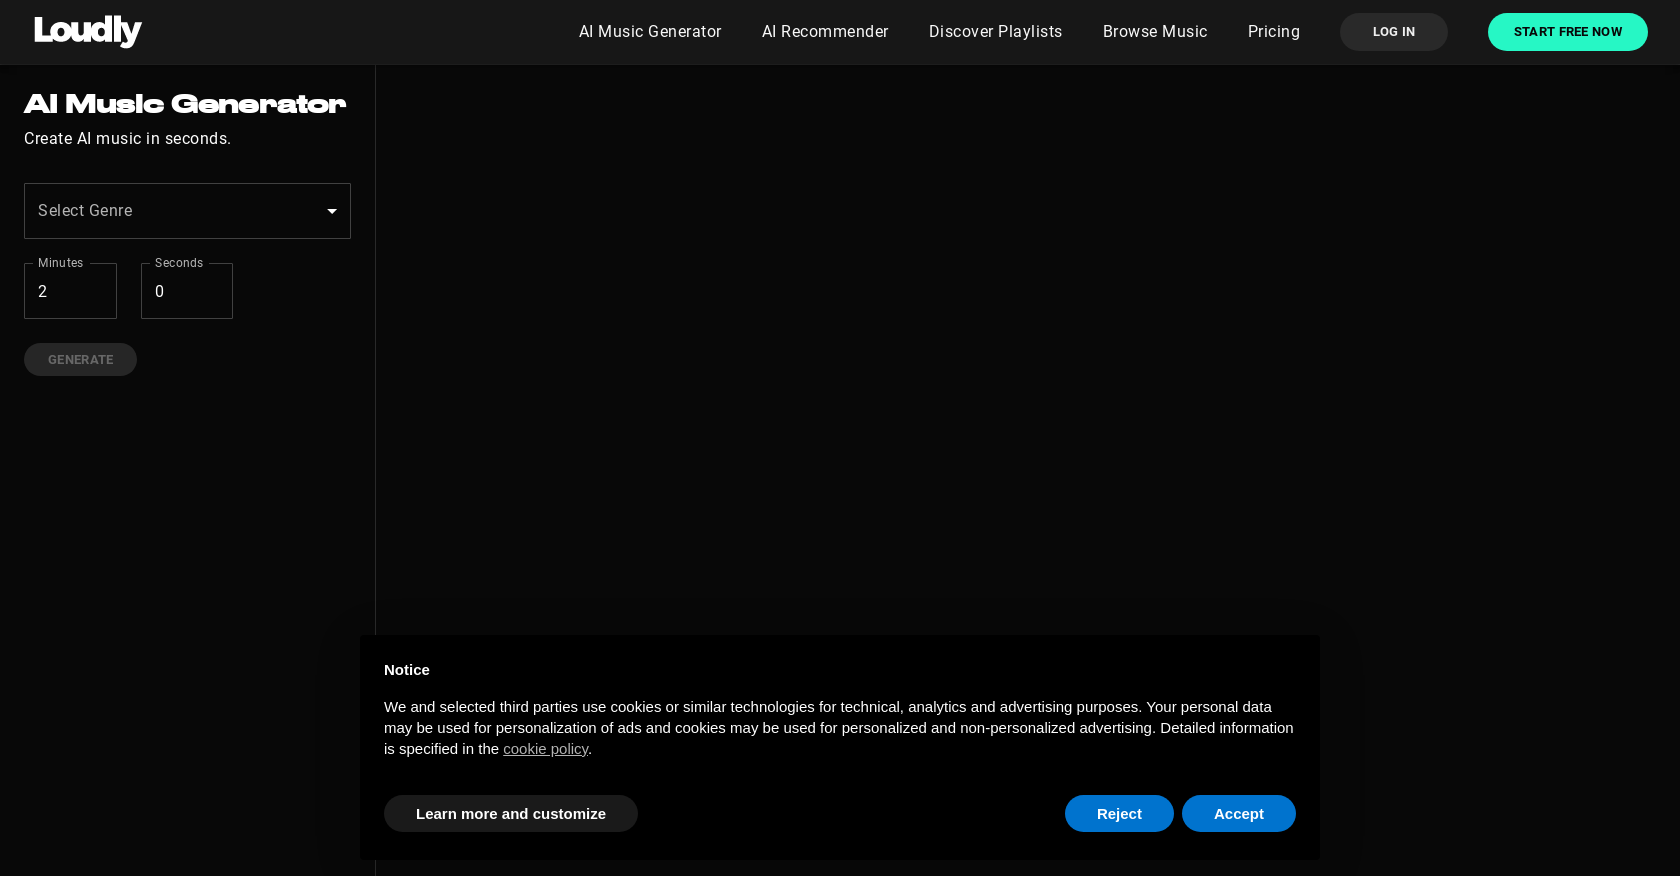Click the Notice title in cookie banner
The width and height of the screenshot is (1680, 876).
(x=406, y=670)
